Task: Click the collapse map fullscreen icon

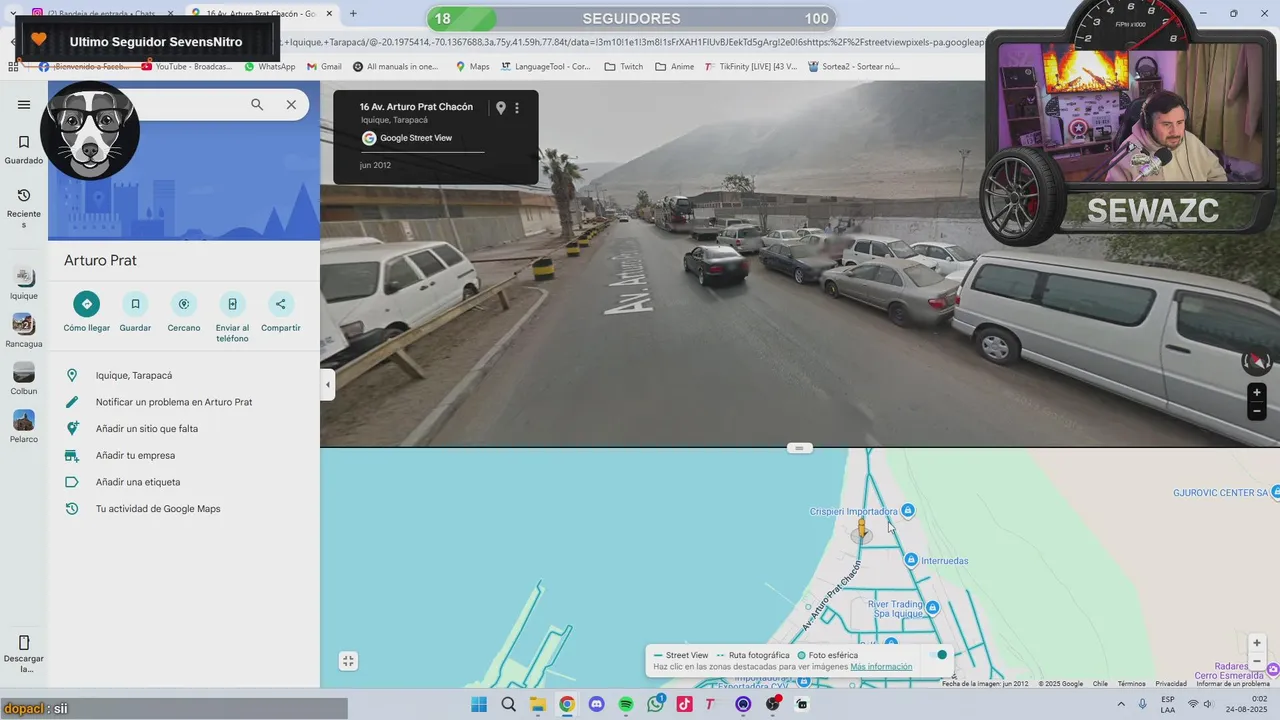Action: (348, 661)
